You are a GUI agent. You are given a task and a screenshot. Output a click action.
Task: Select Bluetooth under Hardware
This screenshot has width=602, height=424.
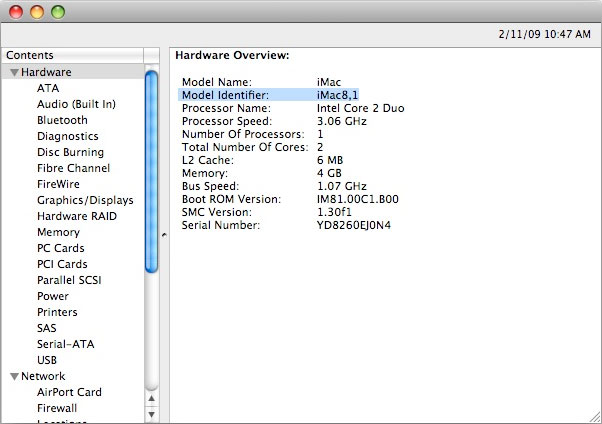[62, 120]
